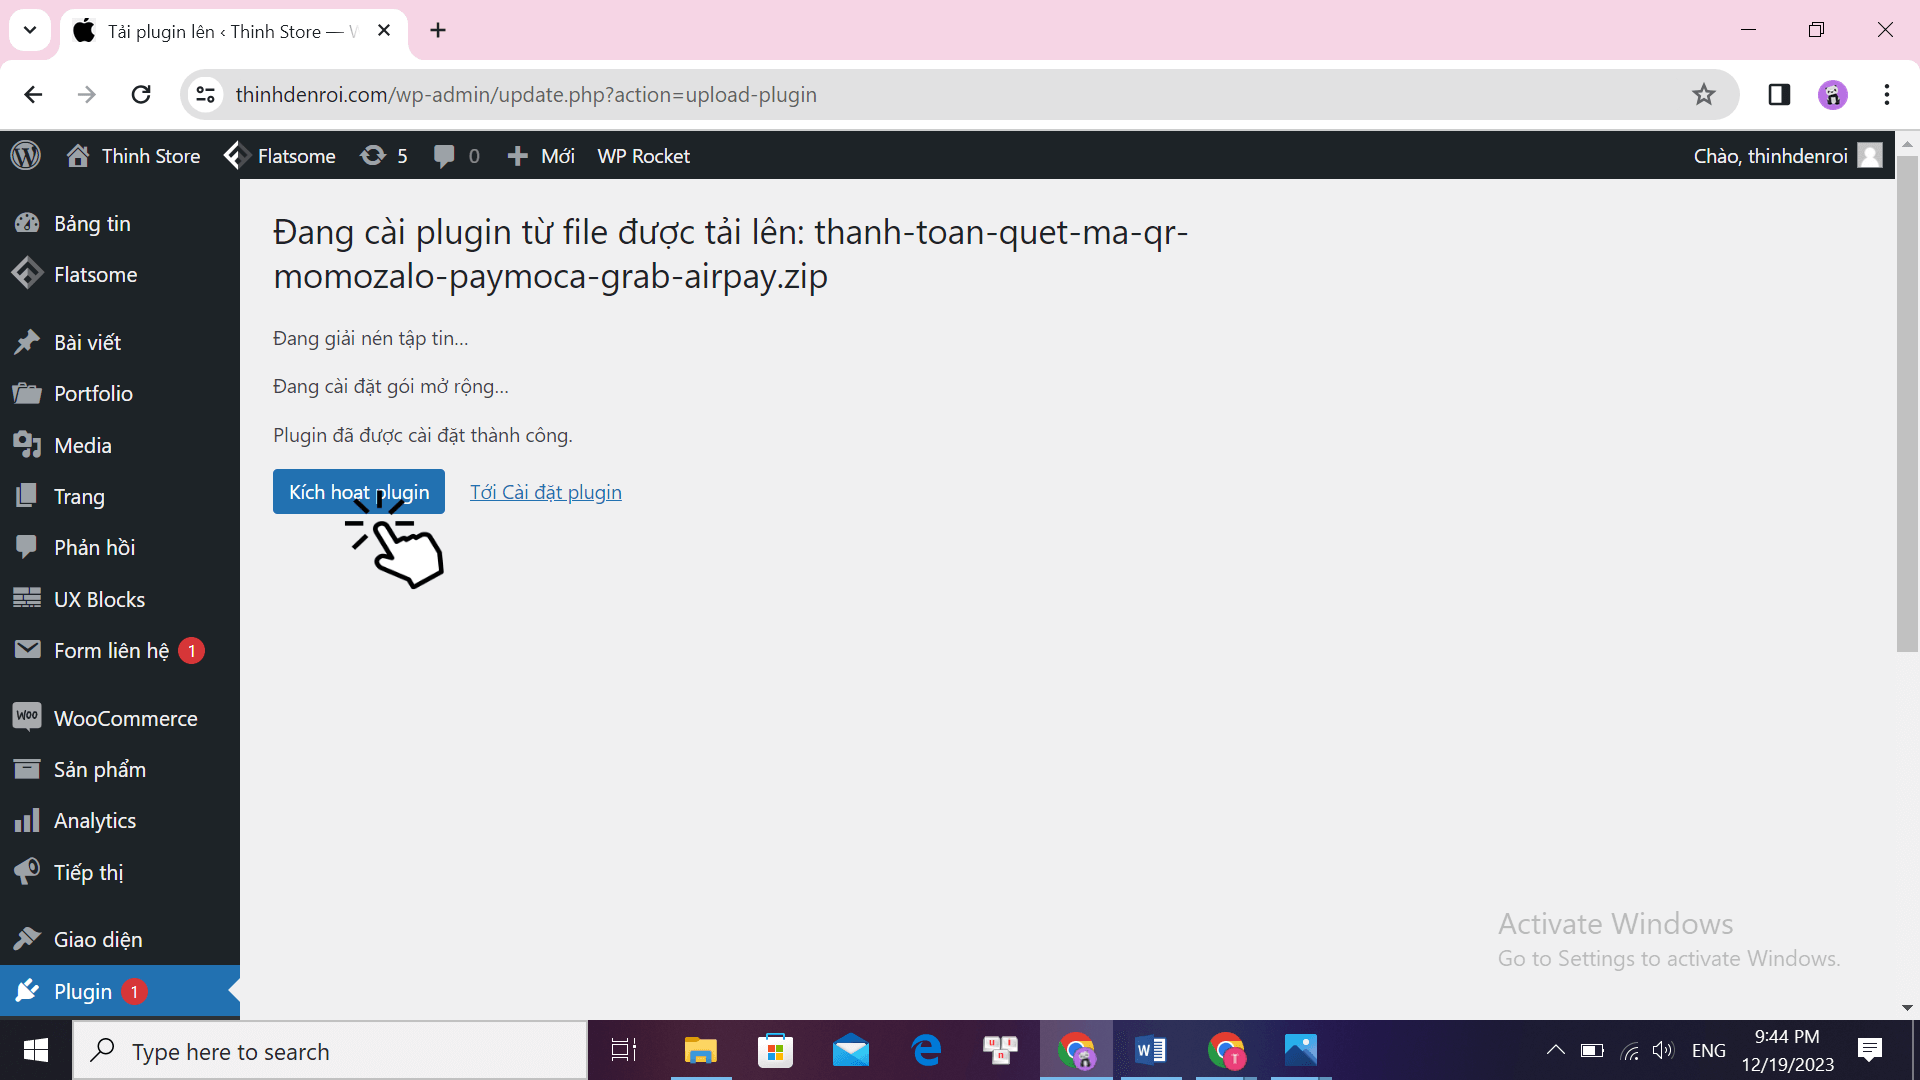The image size is (1920, 1080).
Task: Open Trang pages menu
Action: click(120, 496)
